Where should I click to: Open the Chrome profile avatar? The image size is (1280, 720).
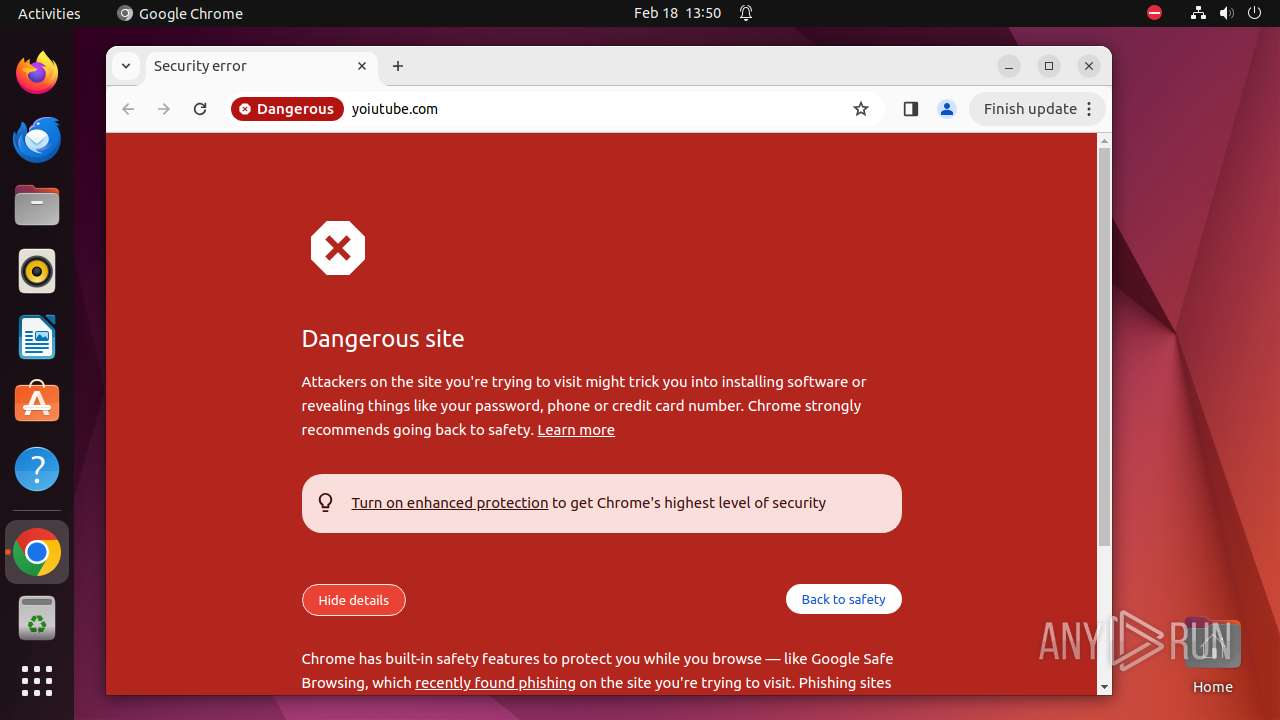click(x=947, y=109)
